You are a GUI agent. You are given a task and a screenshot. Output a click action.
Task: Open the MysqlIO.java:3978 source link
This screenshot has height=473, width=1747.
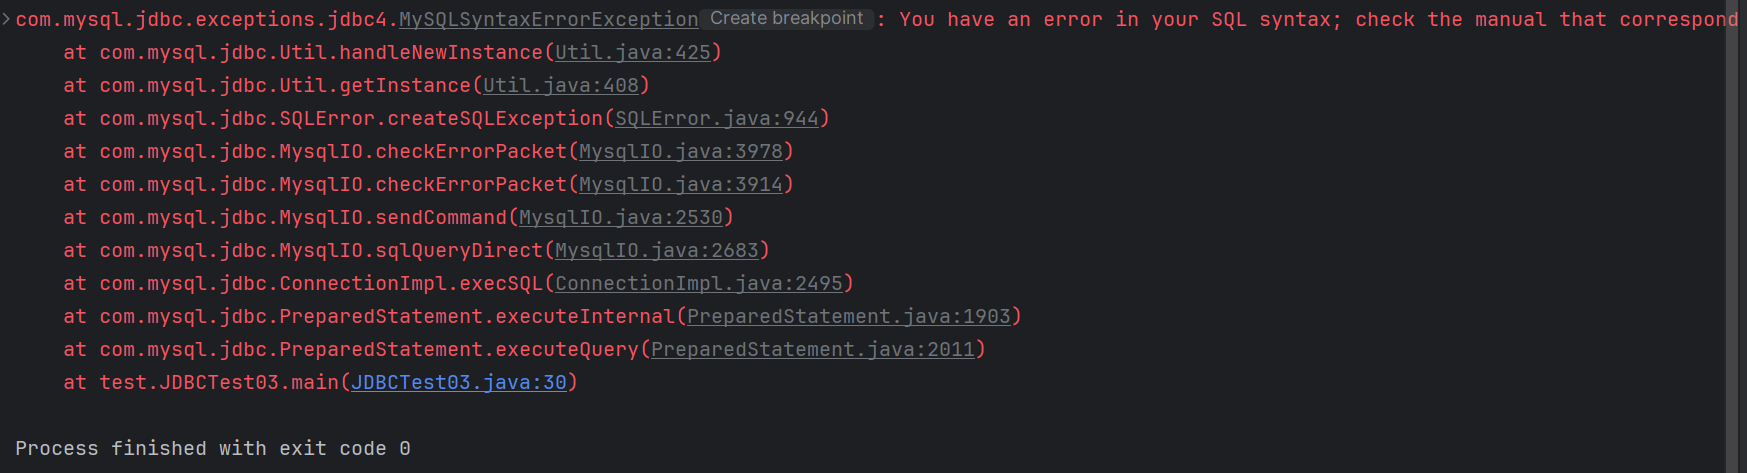click(680, 151)
